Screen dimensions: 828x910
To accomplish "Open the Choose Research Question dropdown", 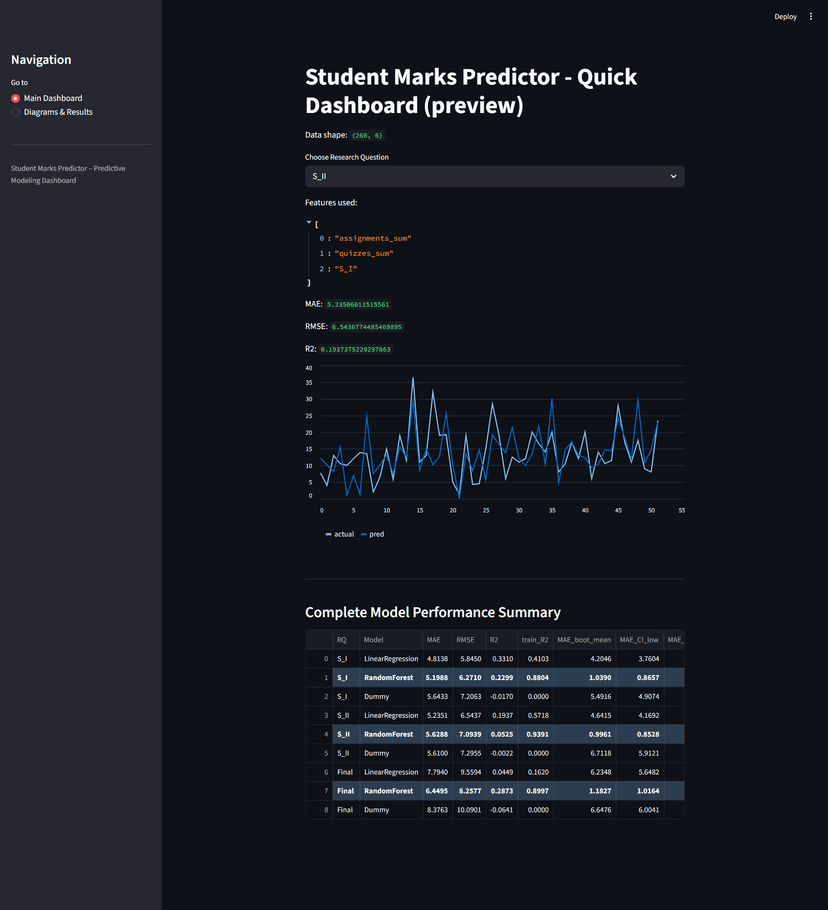I will coord(494,176).
